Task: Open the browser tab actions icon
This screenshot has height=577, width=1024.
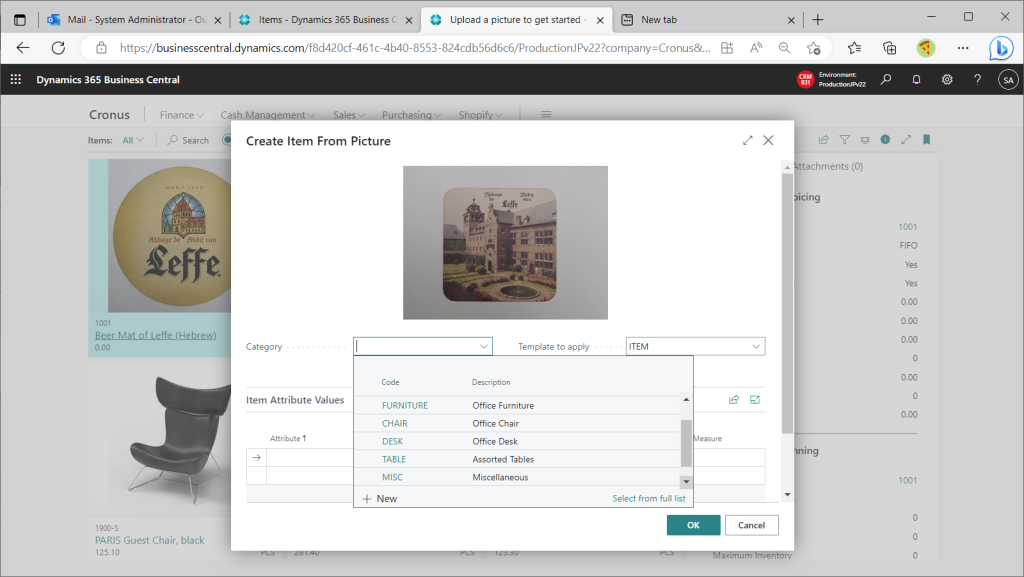Action: (x=20, y=20)
